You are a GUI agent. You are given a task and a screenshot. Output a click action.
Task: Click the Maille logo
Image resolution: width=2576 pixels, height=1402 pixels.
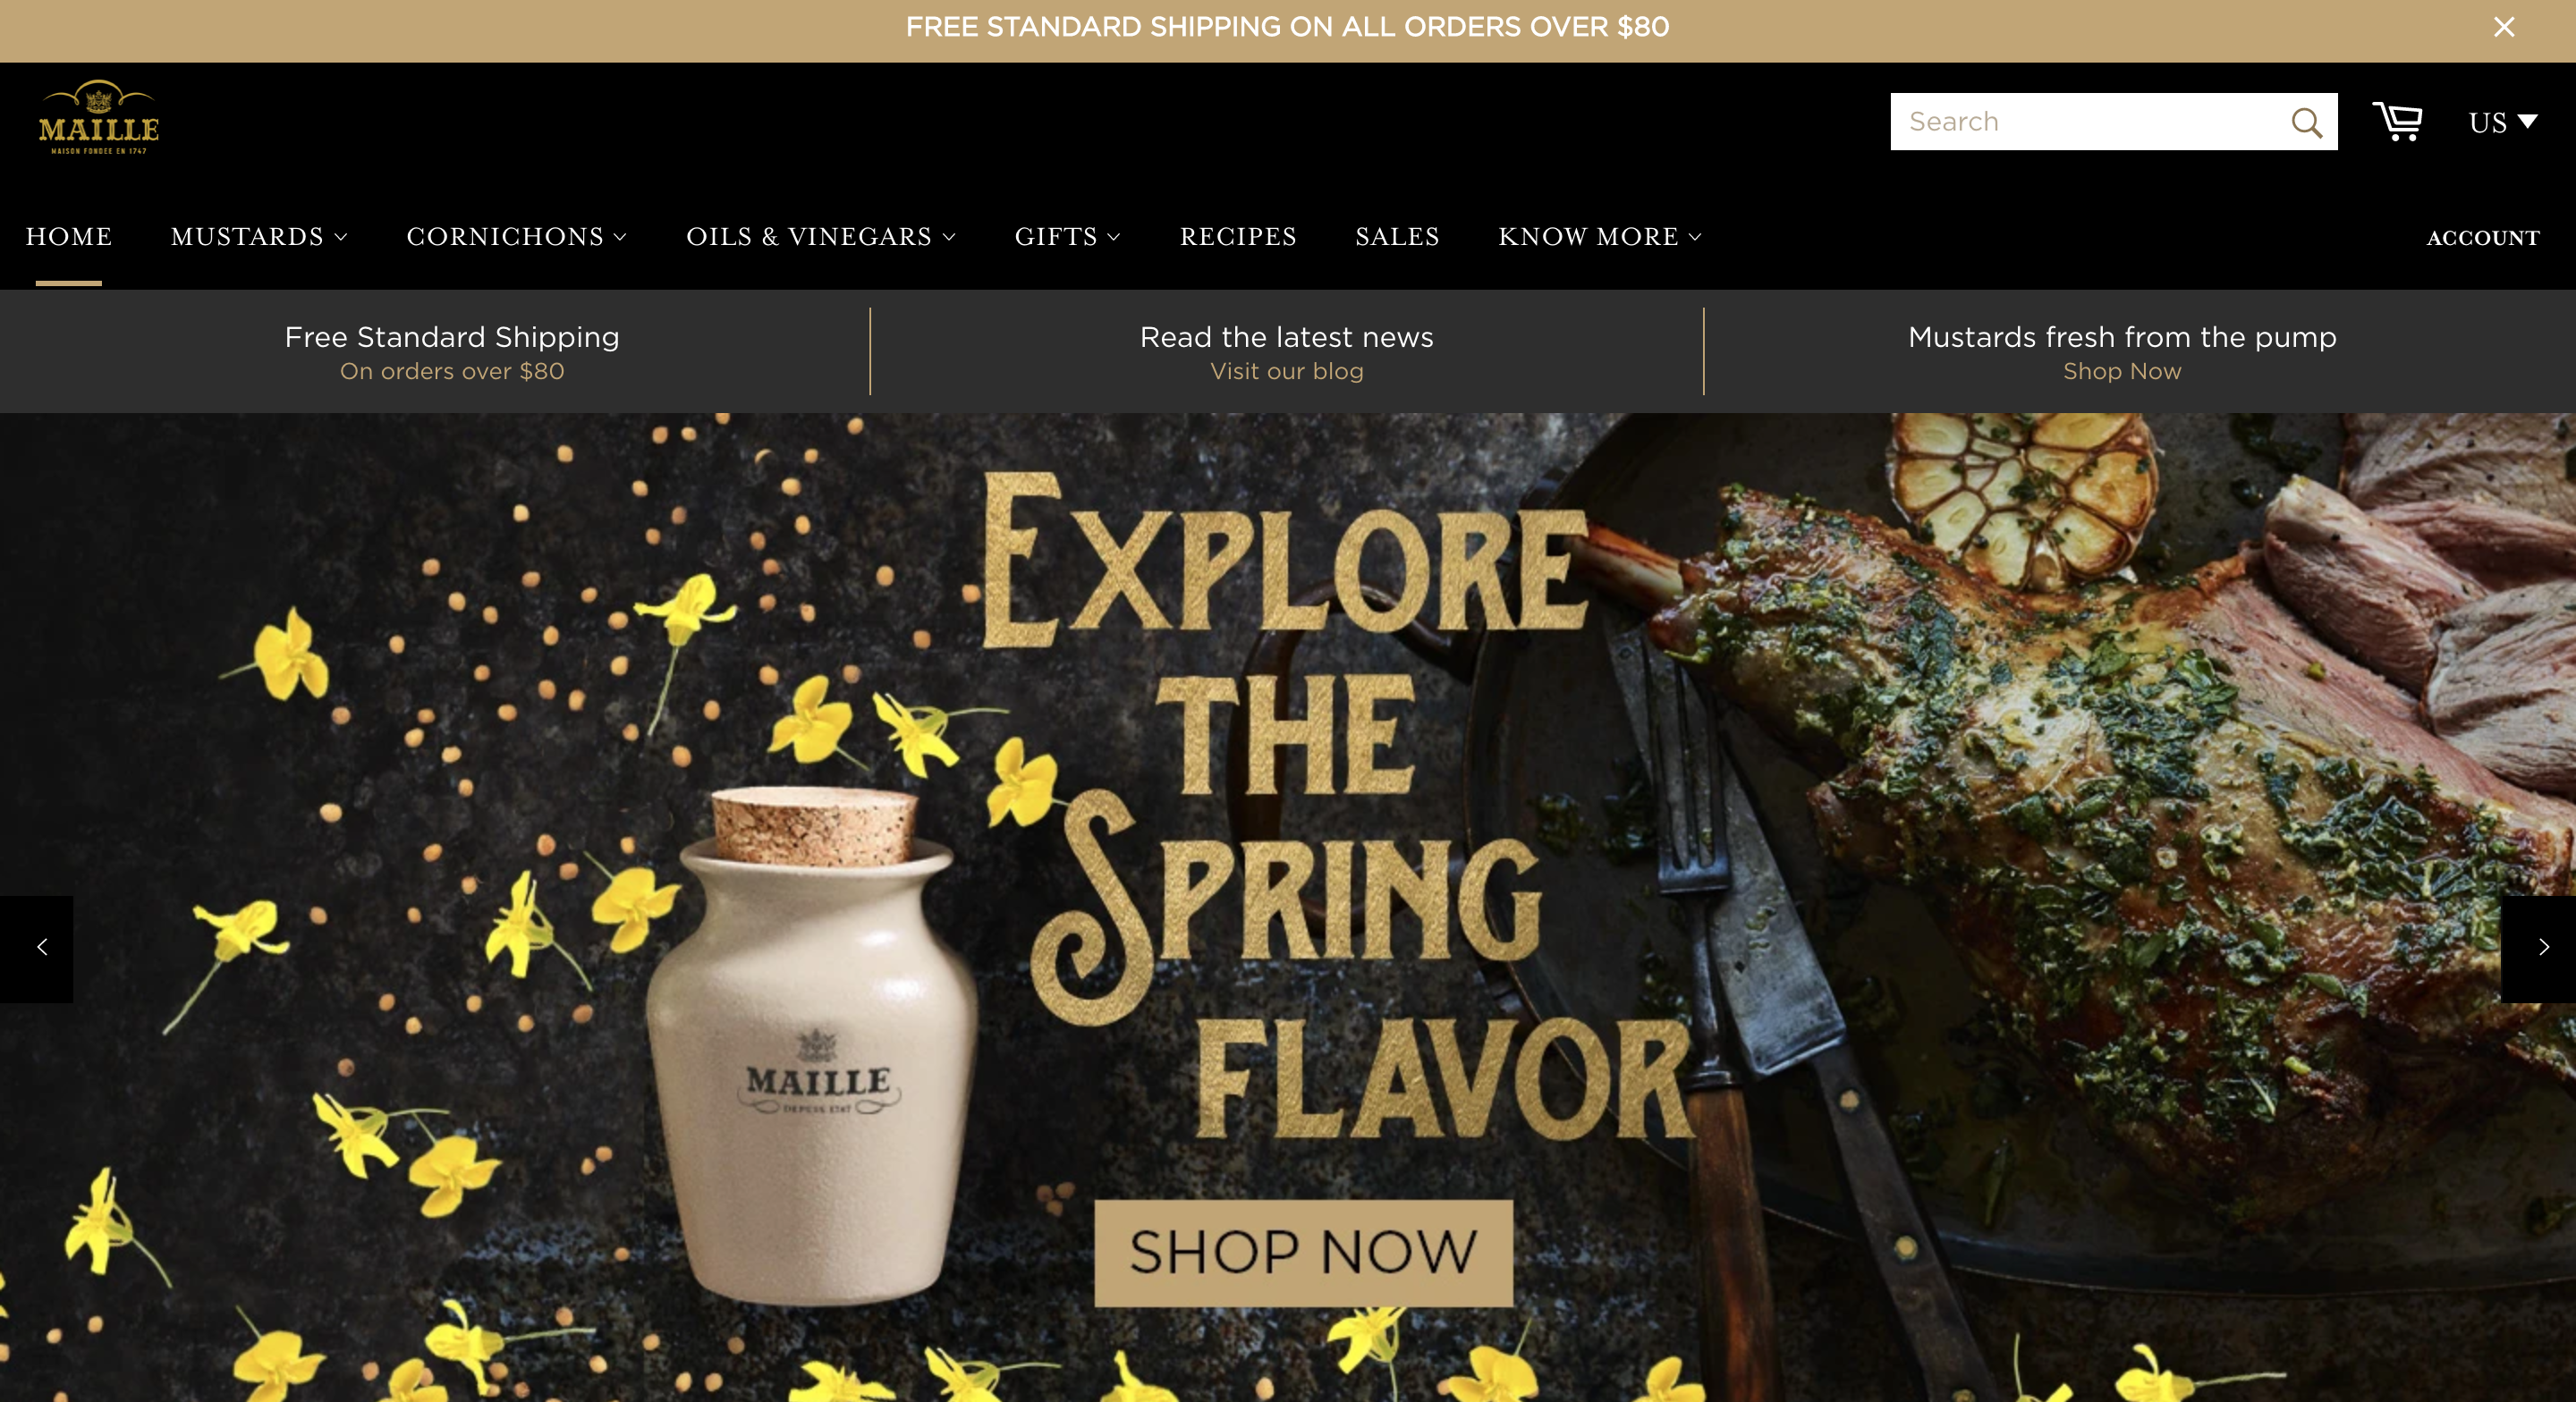tap(99, 118)
